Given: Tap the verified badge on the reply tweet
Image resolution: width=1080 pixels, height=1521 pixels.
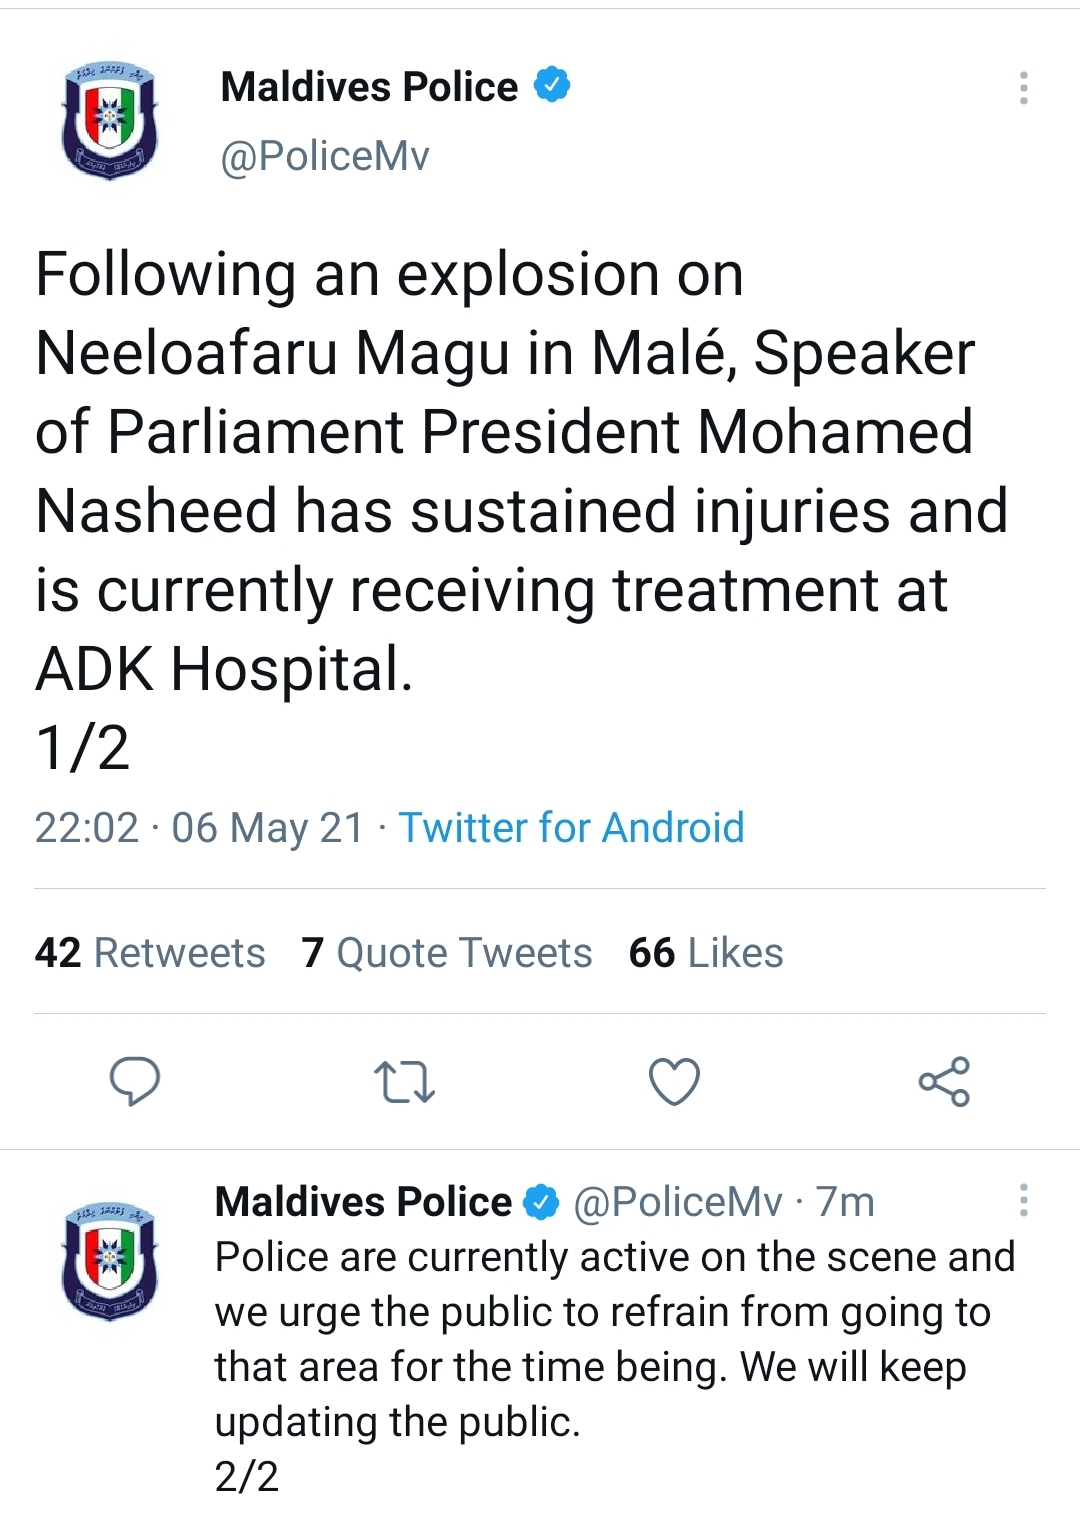Looking at the screenshot, I should click(x=542, y=1201).
